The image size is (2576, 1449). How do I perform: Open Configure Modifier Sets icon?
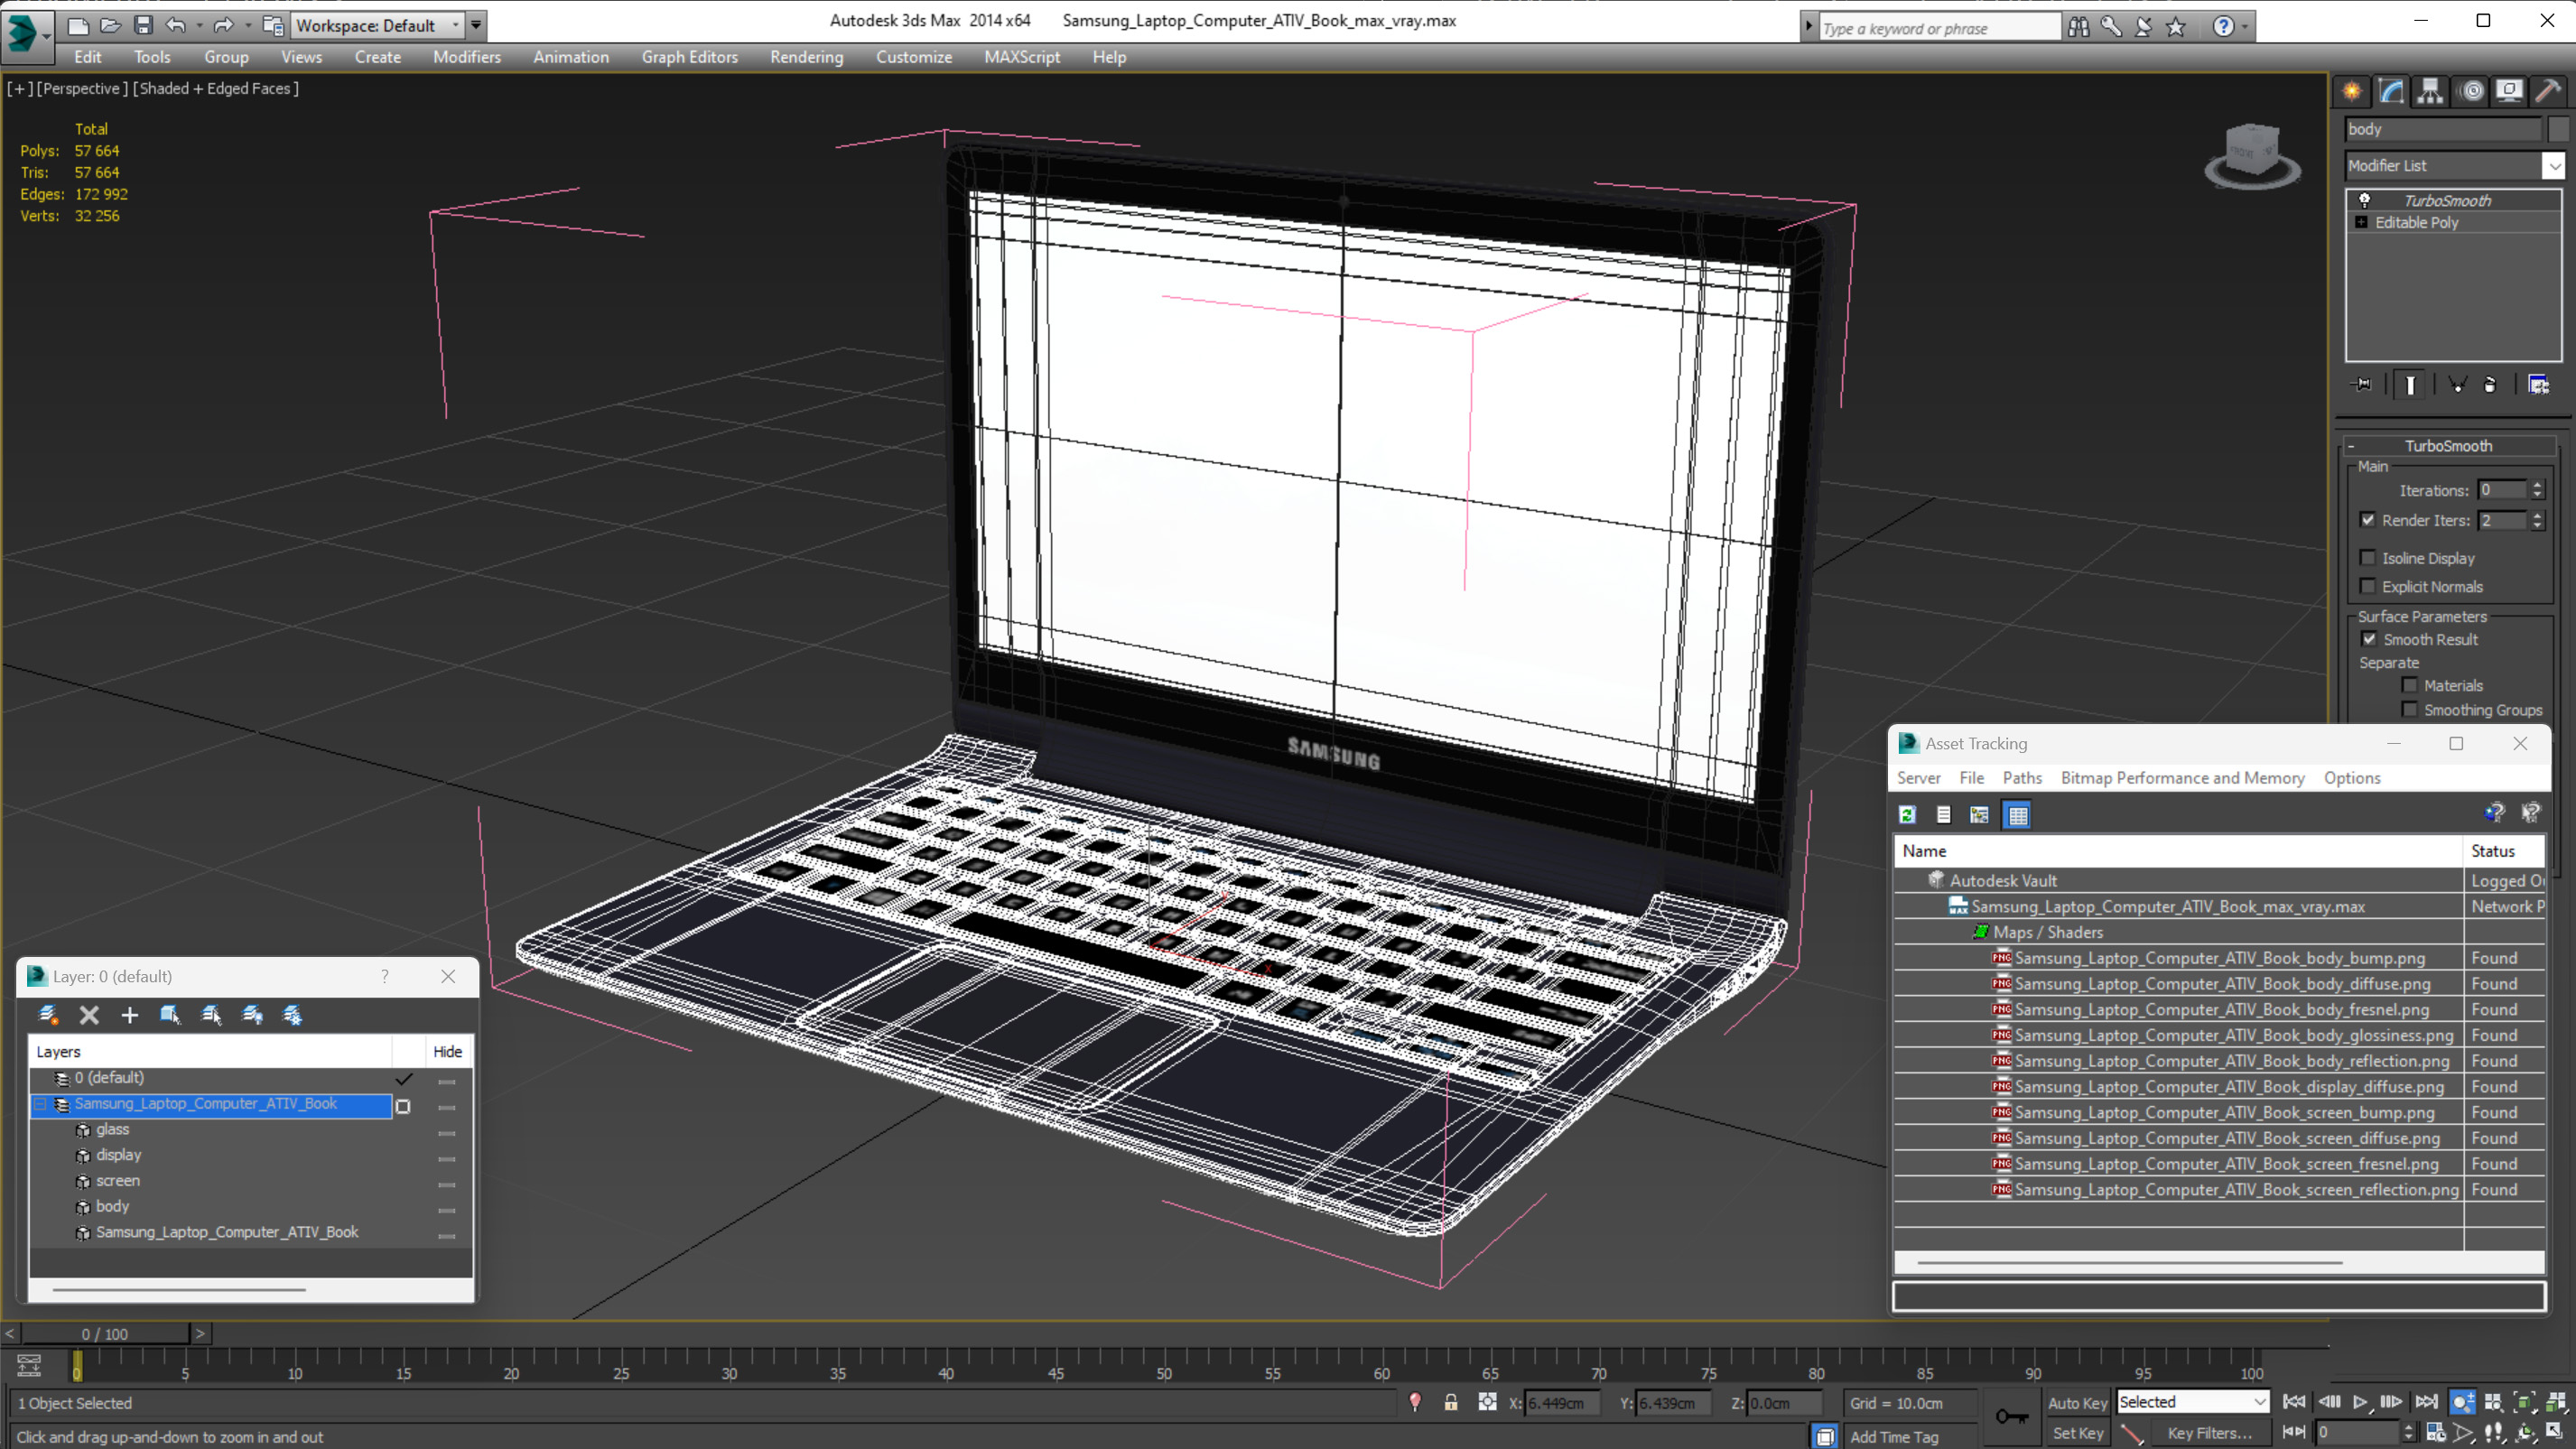click(2538, 385)
